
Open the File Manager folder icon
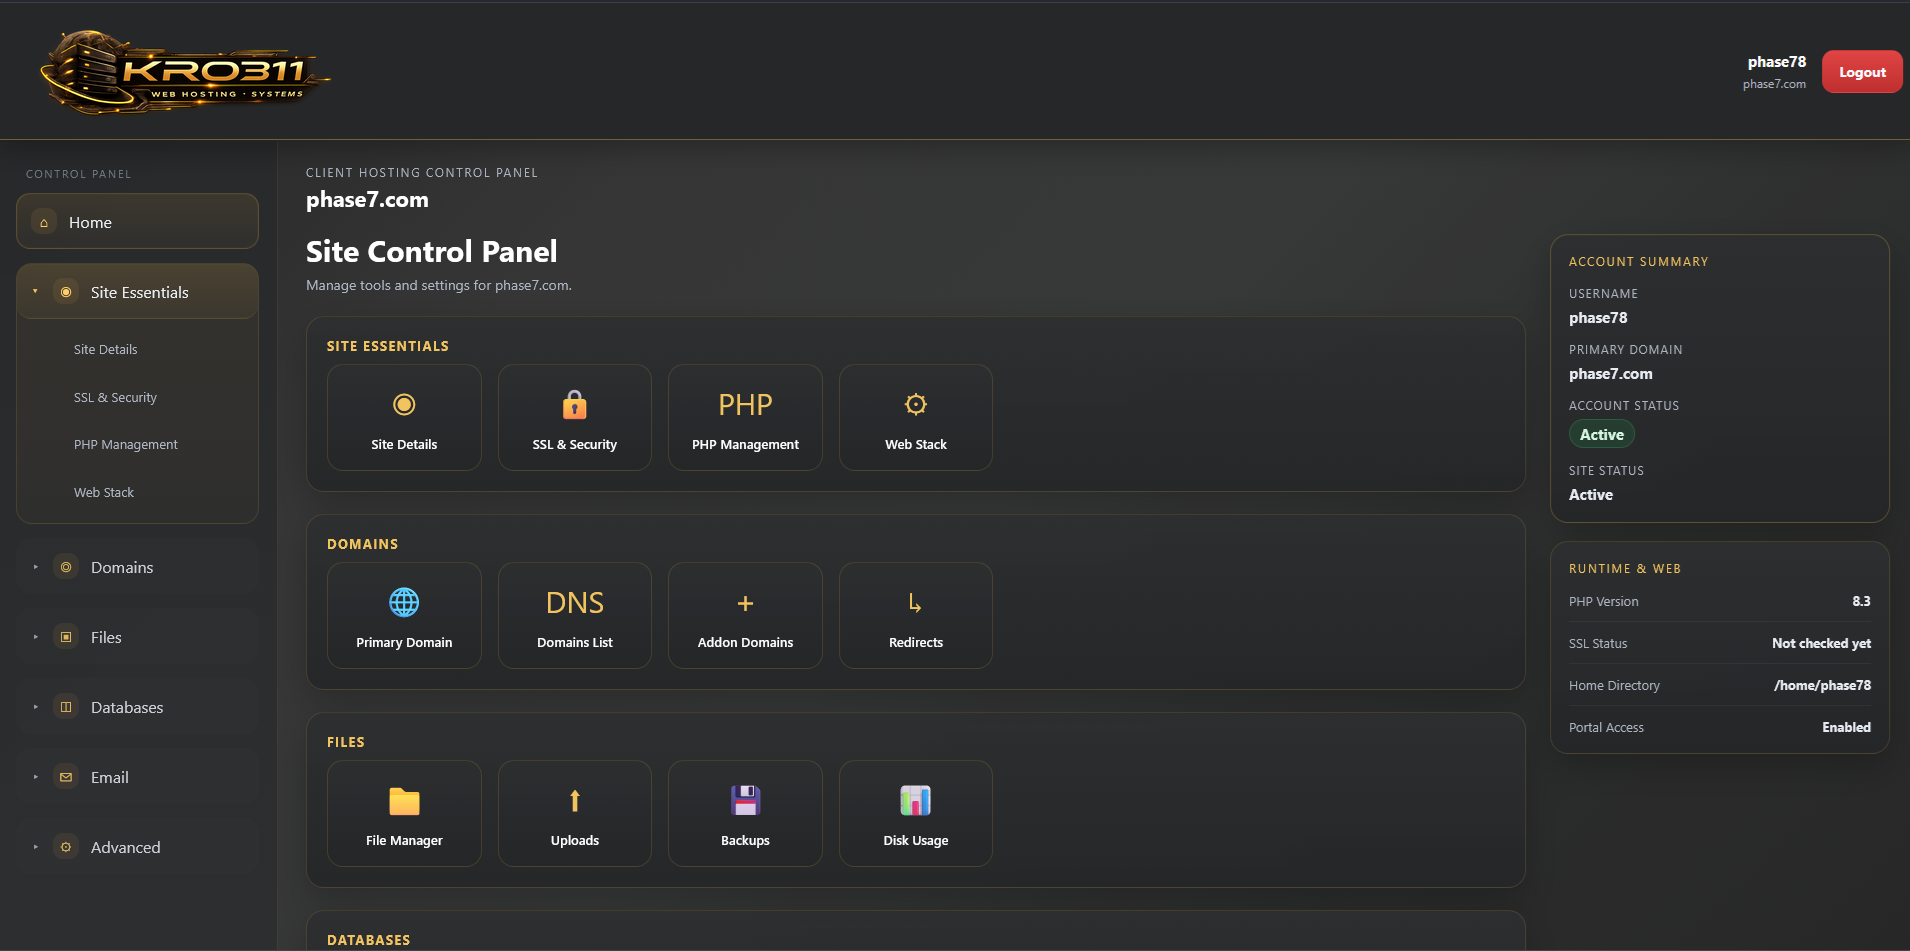click(404, 800)
